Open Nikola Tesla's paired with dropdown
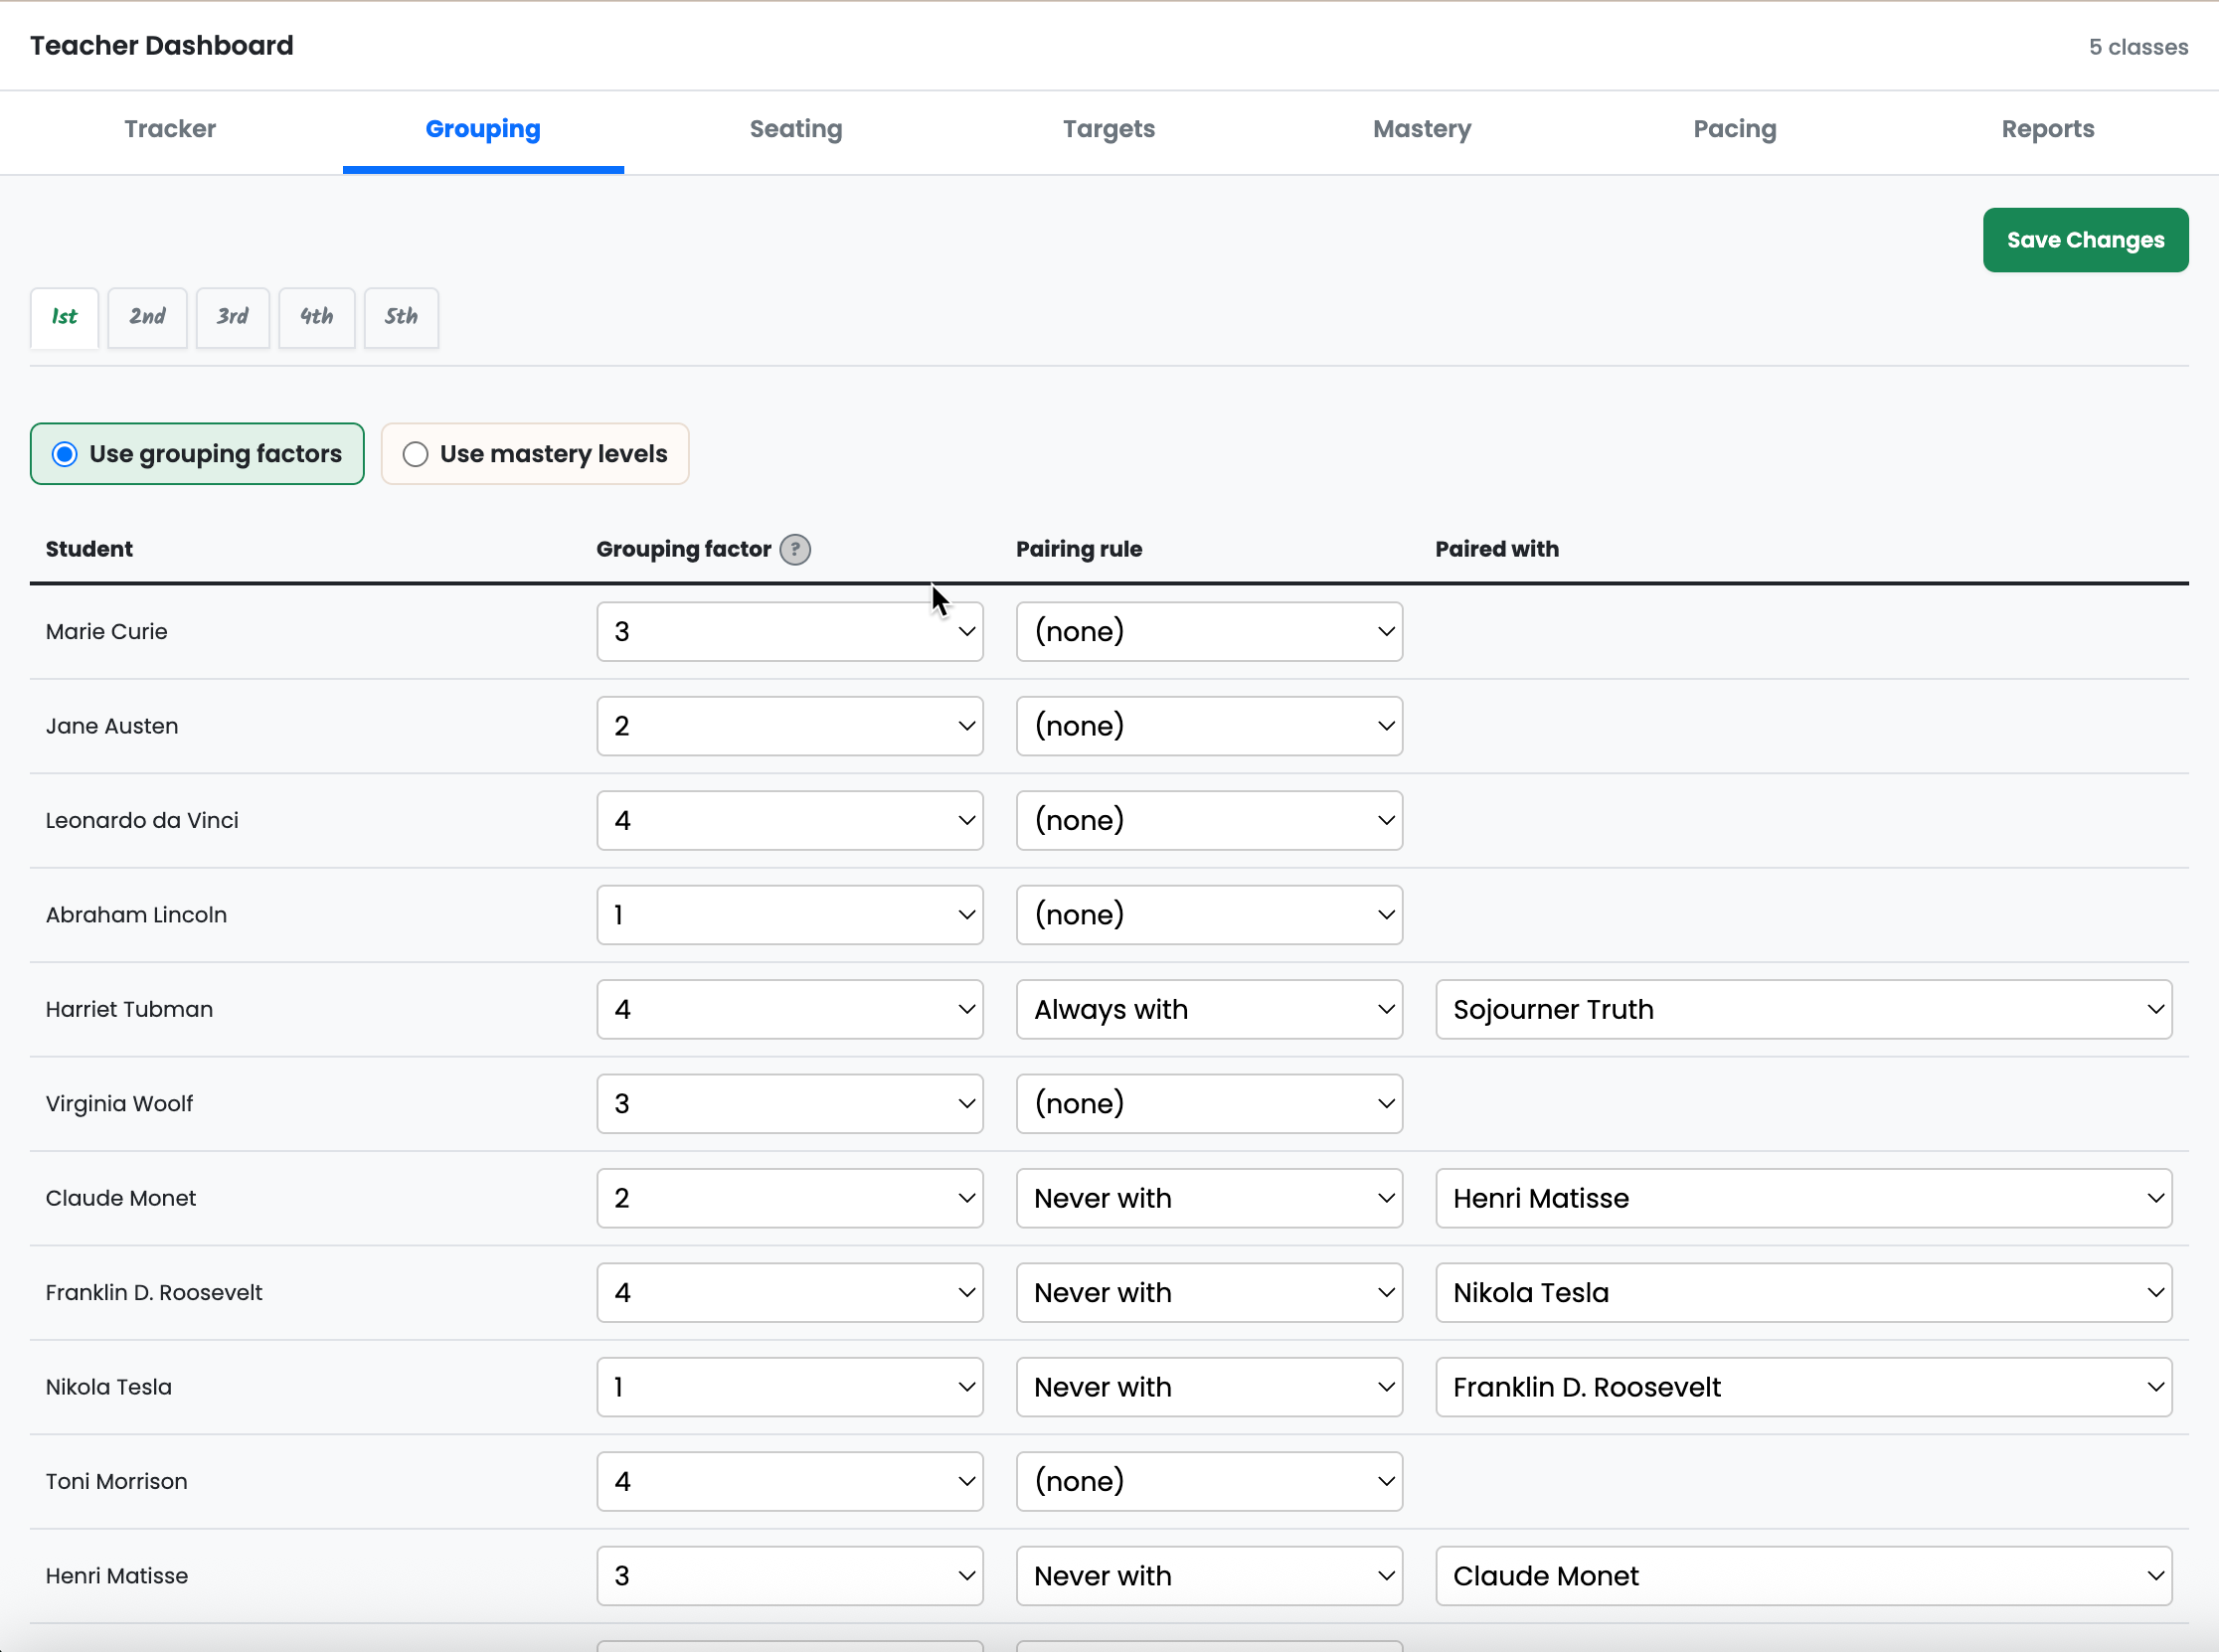 pos(1802,1387)
